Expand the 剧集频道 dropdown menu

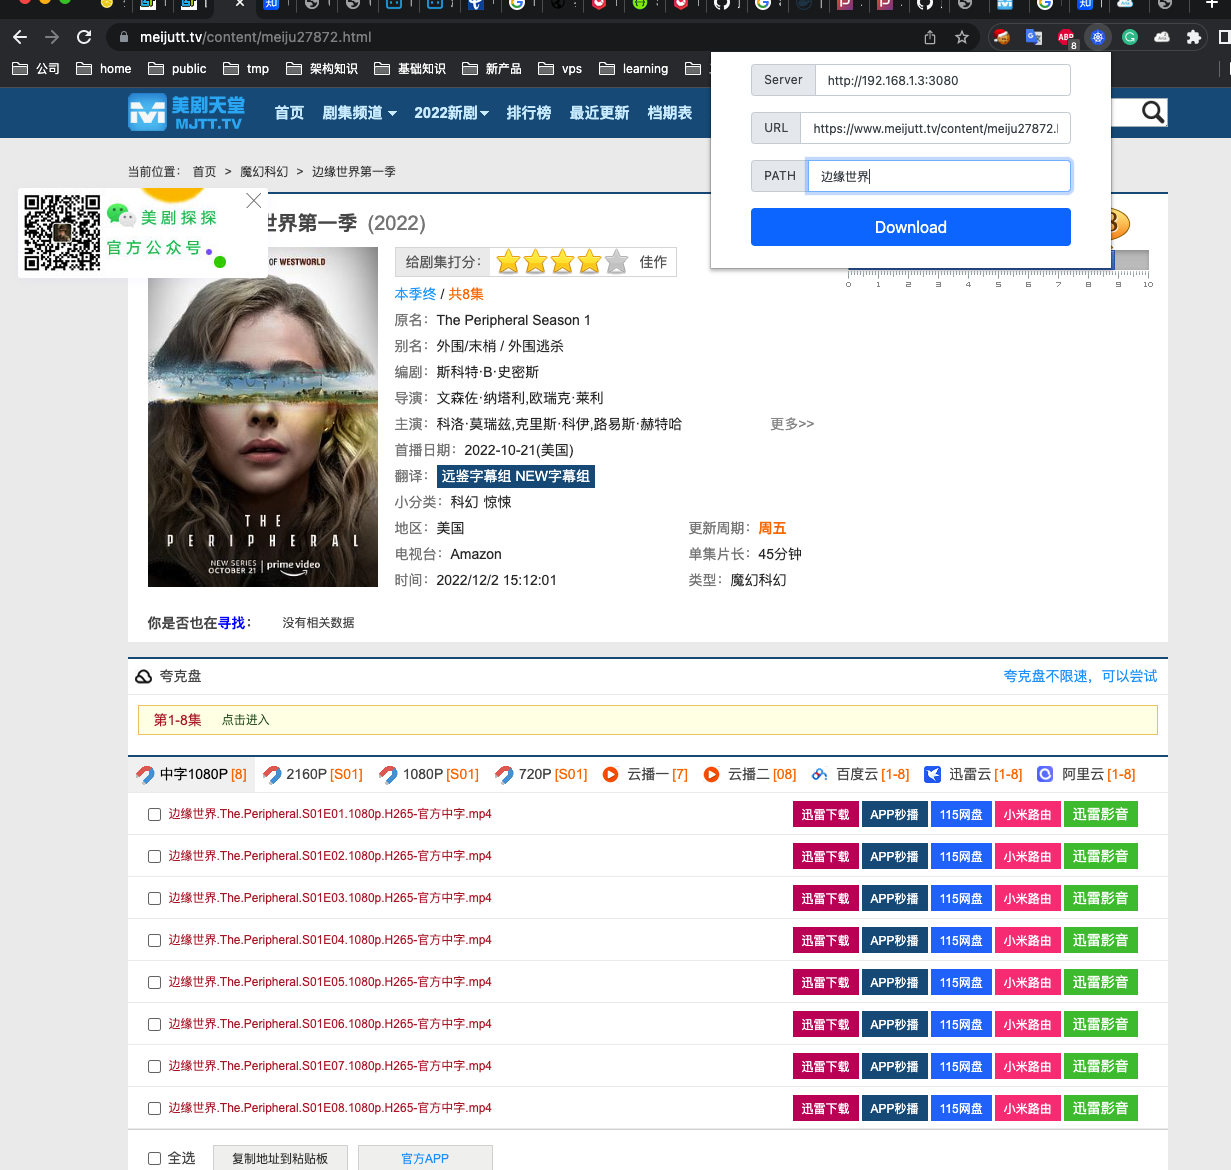tap(359, 113)
